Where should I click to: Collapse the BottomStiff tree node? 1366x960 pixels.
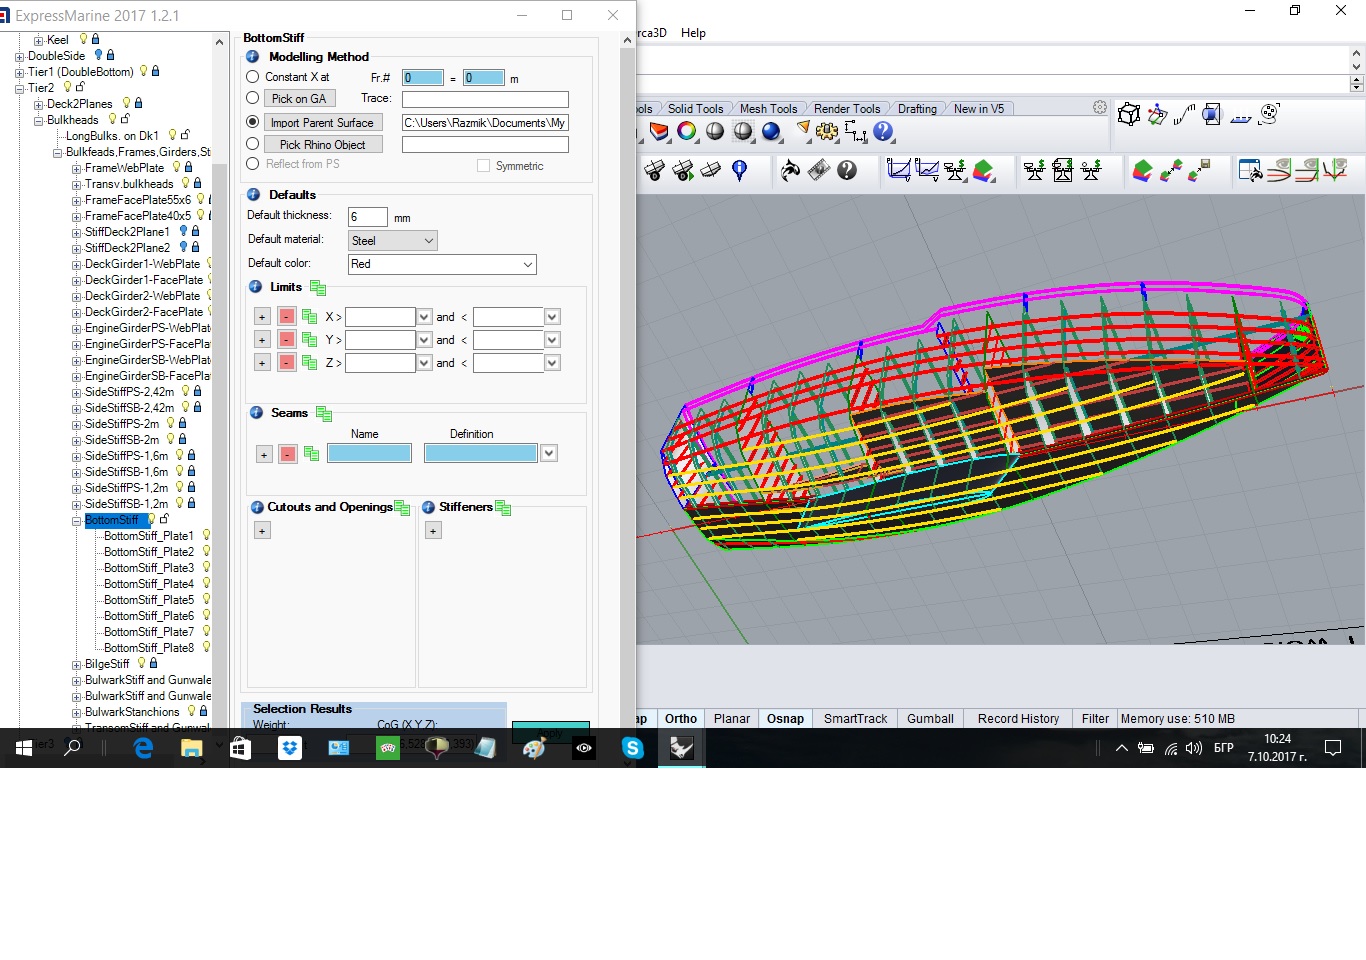pos(77,521)
